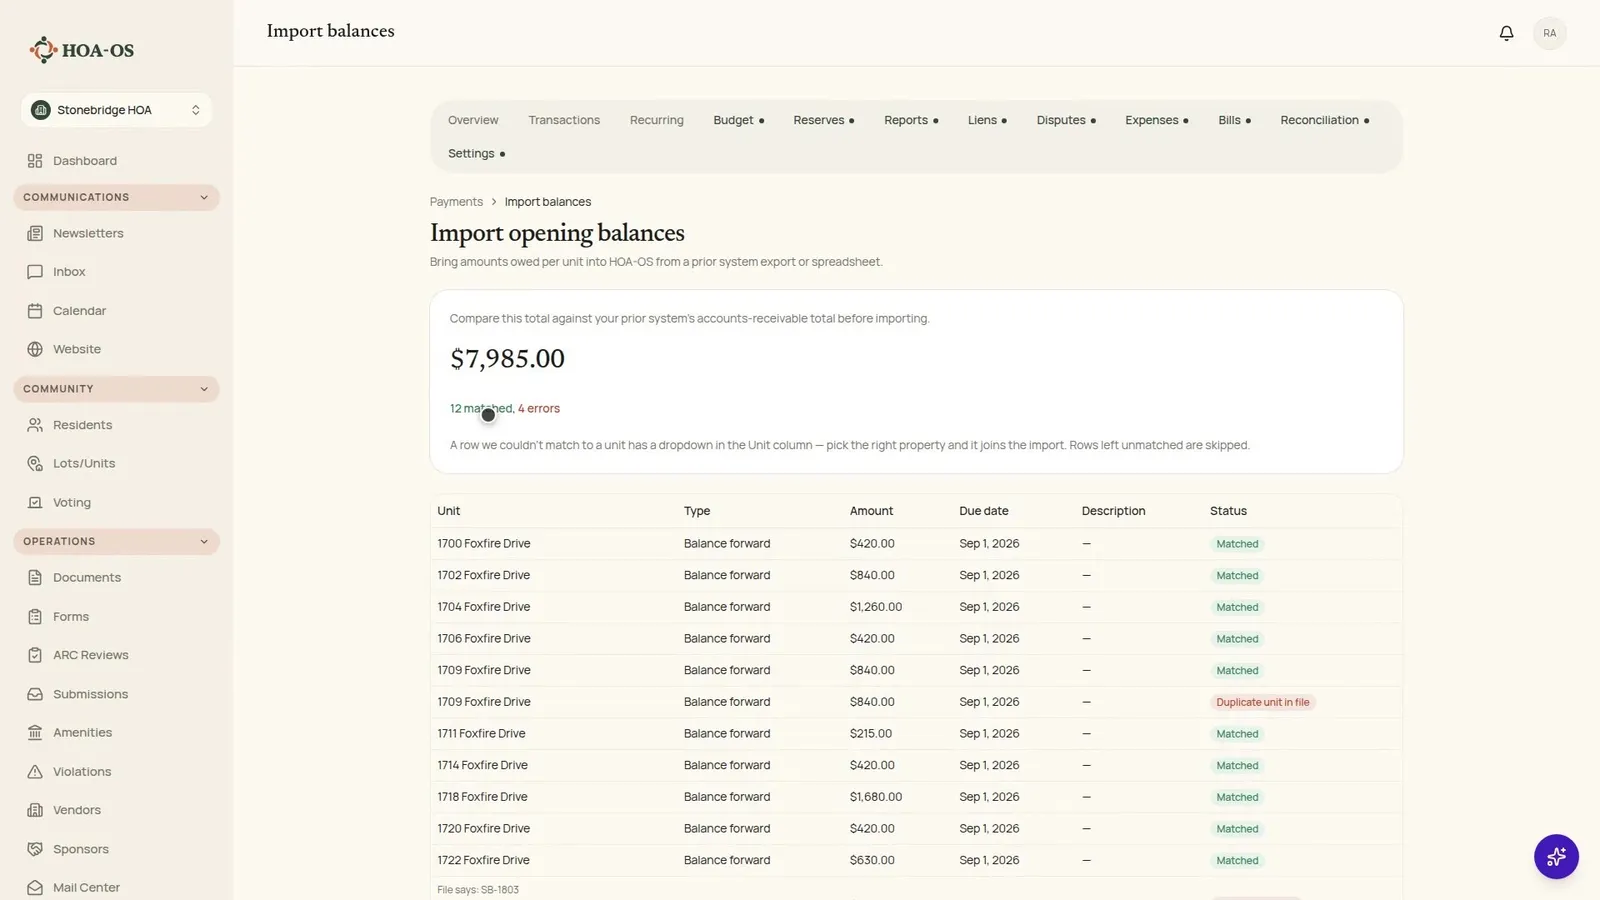The image size is (1600, 900).
Task: Click the $630.00 amount cell
Action: tap(872, 860)
